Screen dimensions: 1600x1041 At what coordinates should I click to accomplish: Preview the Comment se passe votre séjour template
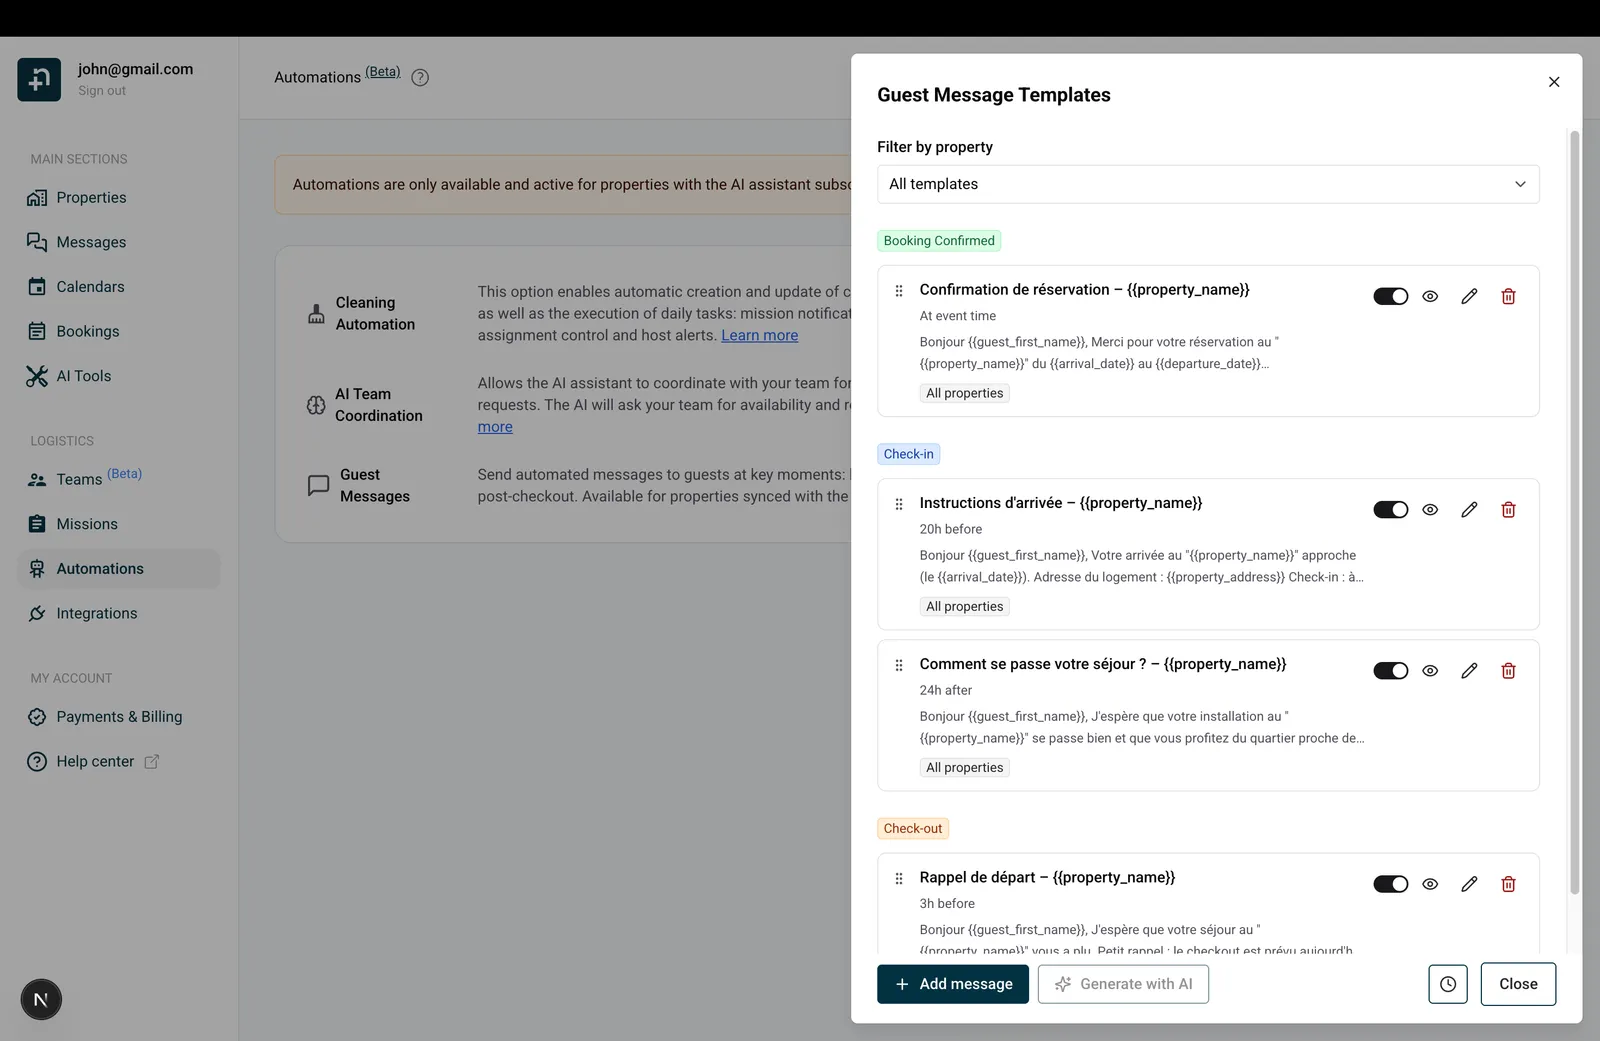pyautogui.click(x=1430, y=671)
